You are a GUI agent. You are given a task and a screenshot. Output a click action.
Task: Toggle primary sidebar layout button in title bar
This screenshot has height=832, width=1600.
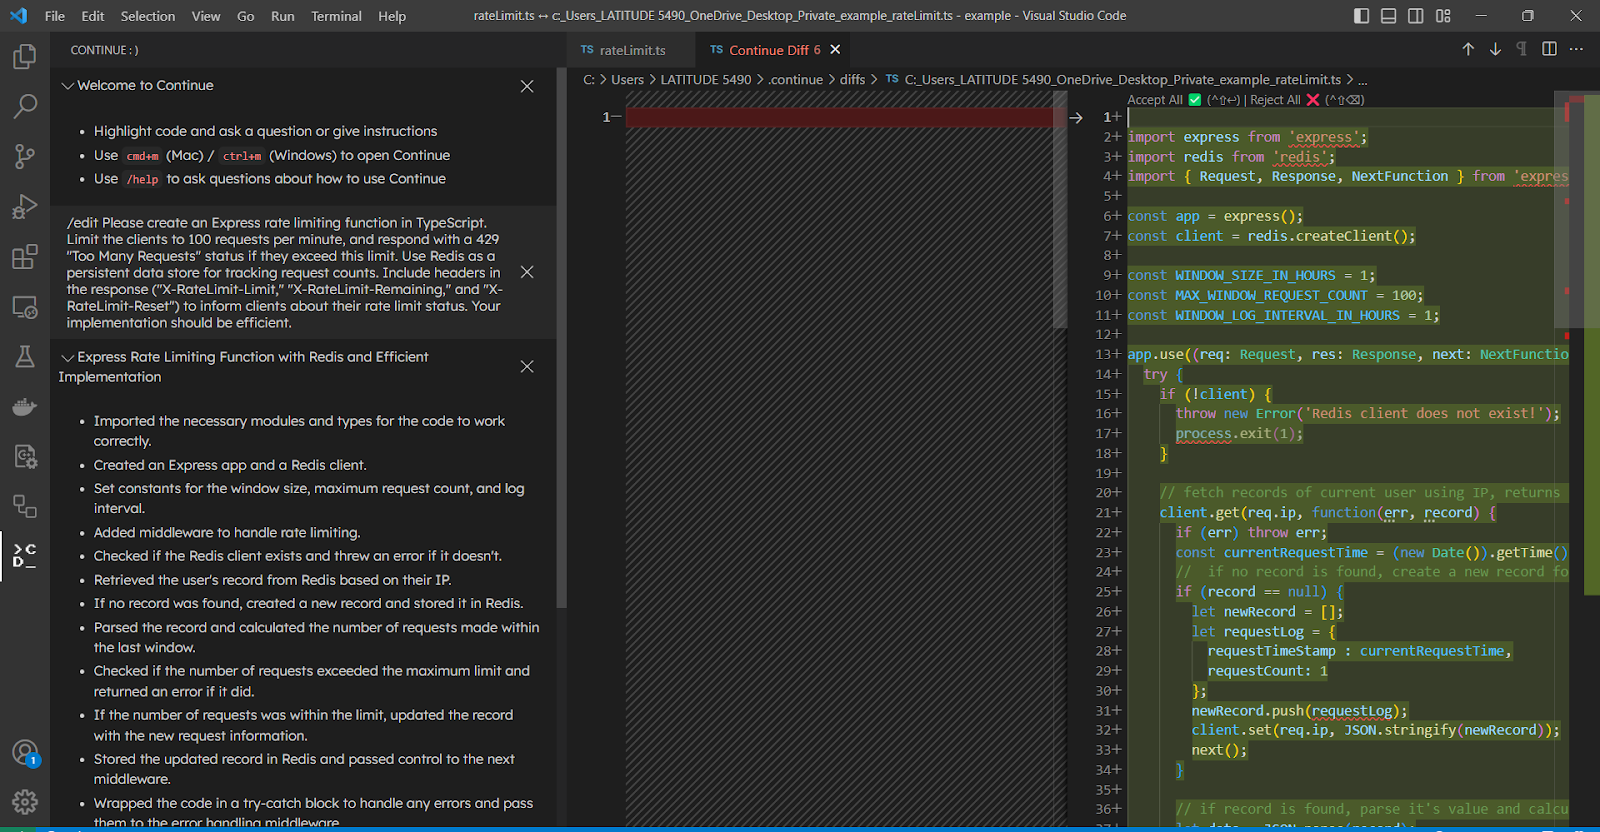point(1361,16)
